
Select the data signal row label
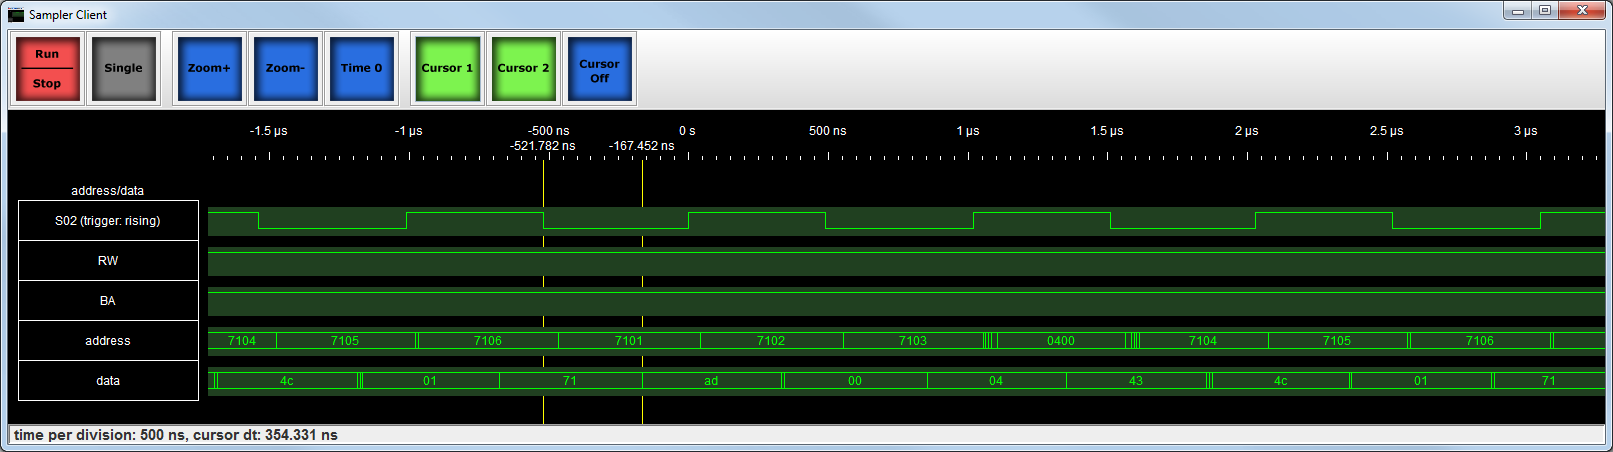[108, 381]
